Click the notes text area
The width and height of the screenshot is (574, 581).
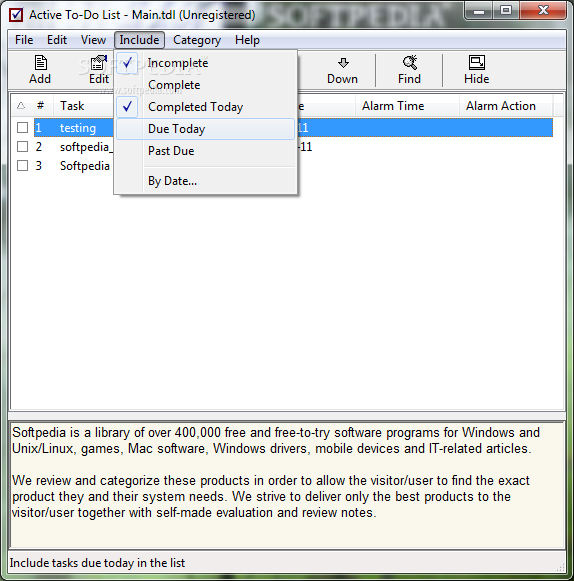pyautogui.click(x=287, y=485)
